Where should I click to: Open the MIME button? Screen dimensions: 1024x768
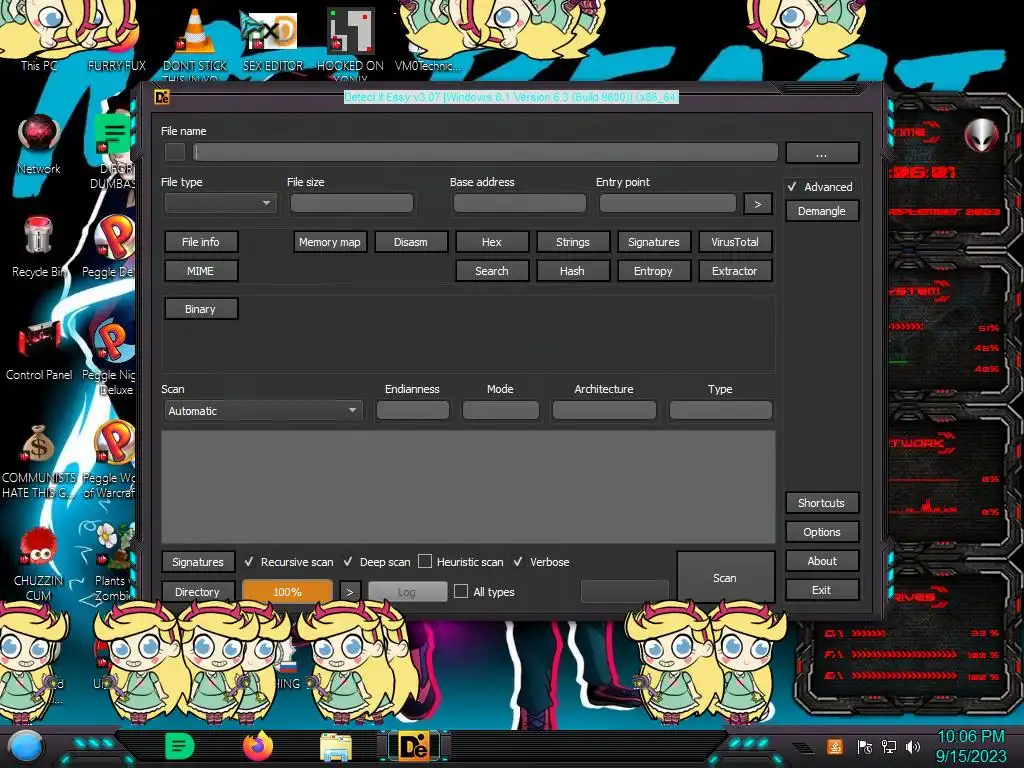tap(200, 271)
